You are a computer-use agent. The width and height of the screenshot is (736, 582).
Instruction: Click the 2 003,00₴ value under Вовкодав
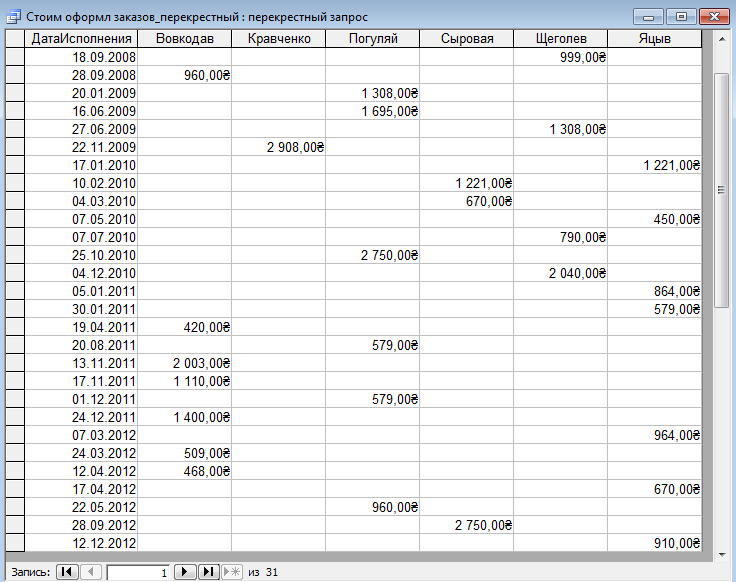point(184,363)
